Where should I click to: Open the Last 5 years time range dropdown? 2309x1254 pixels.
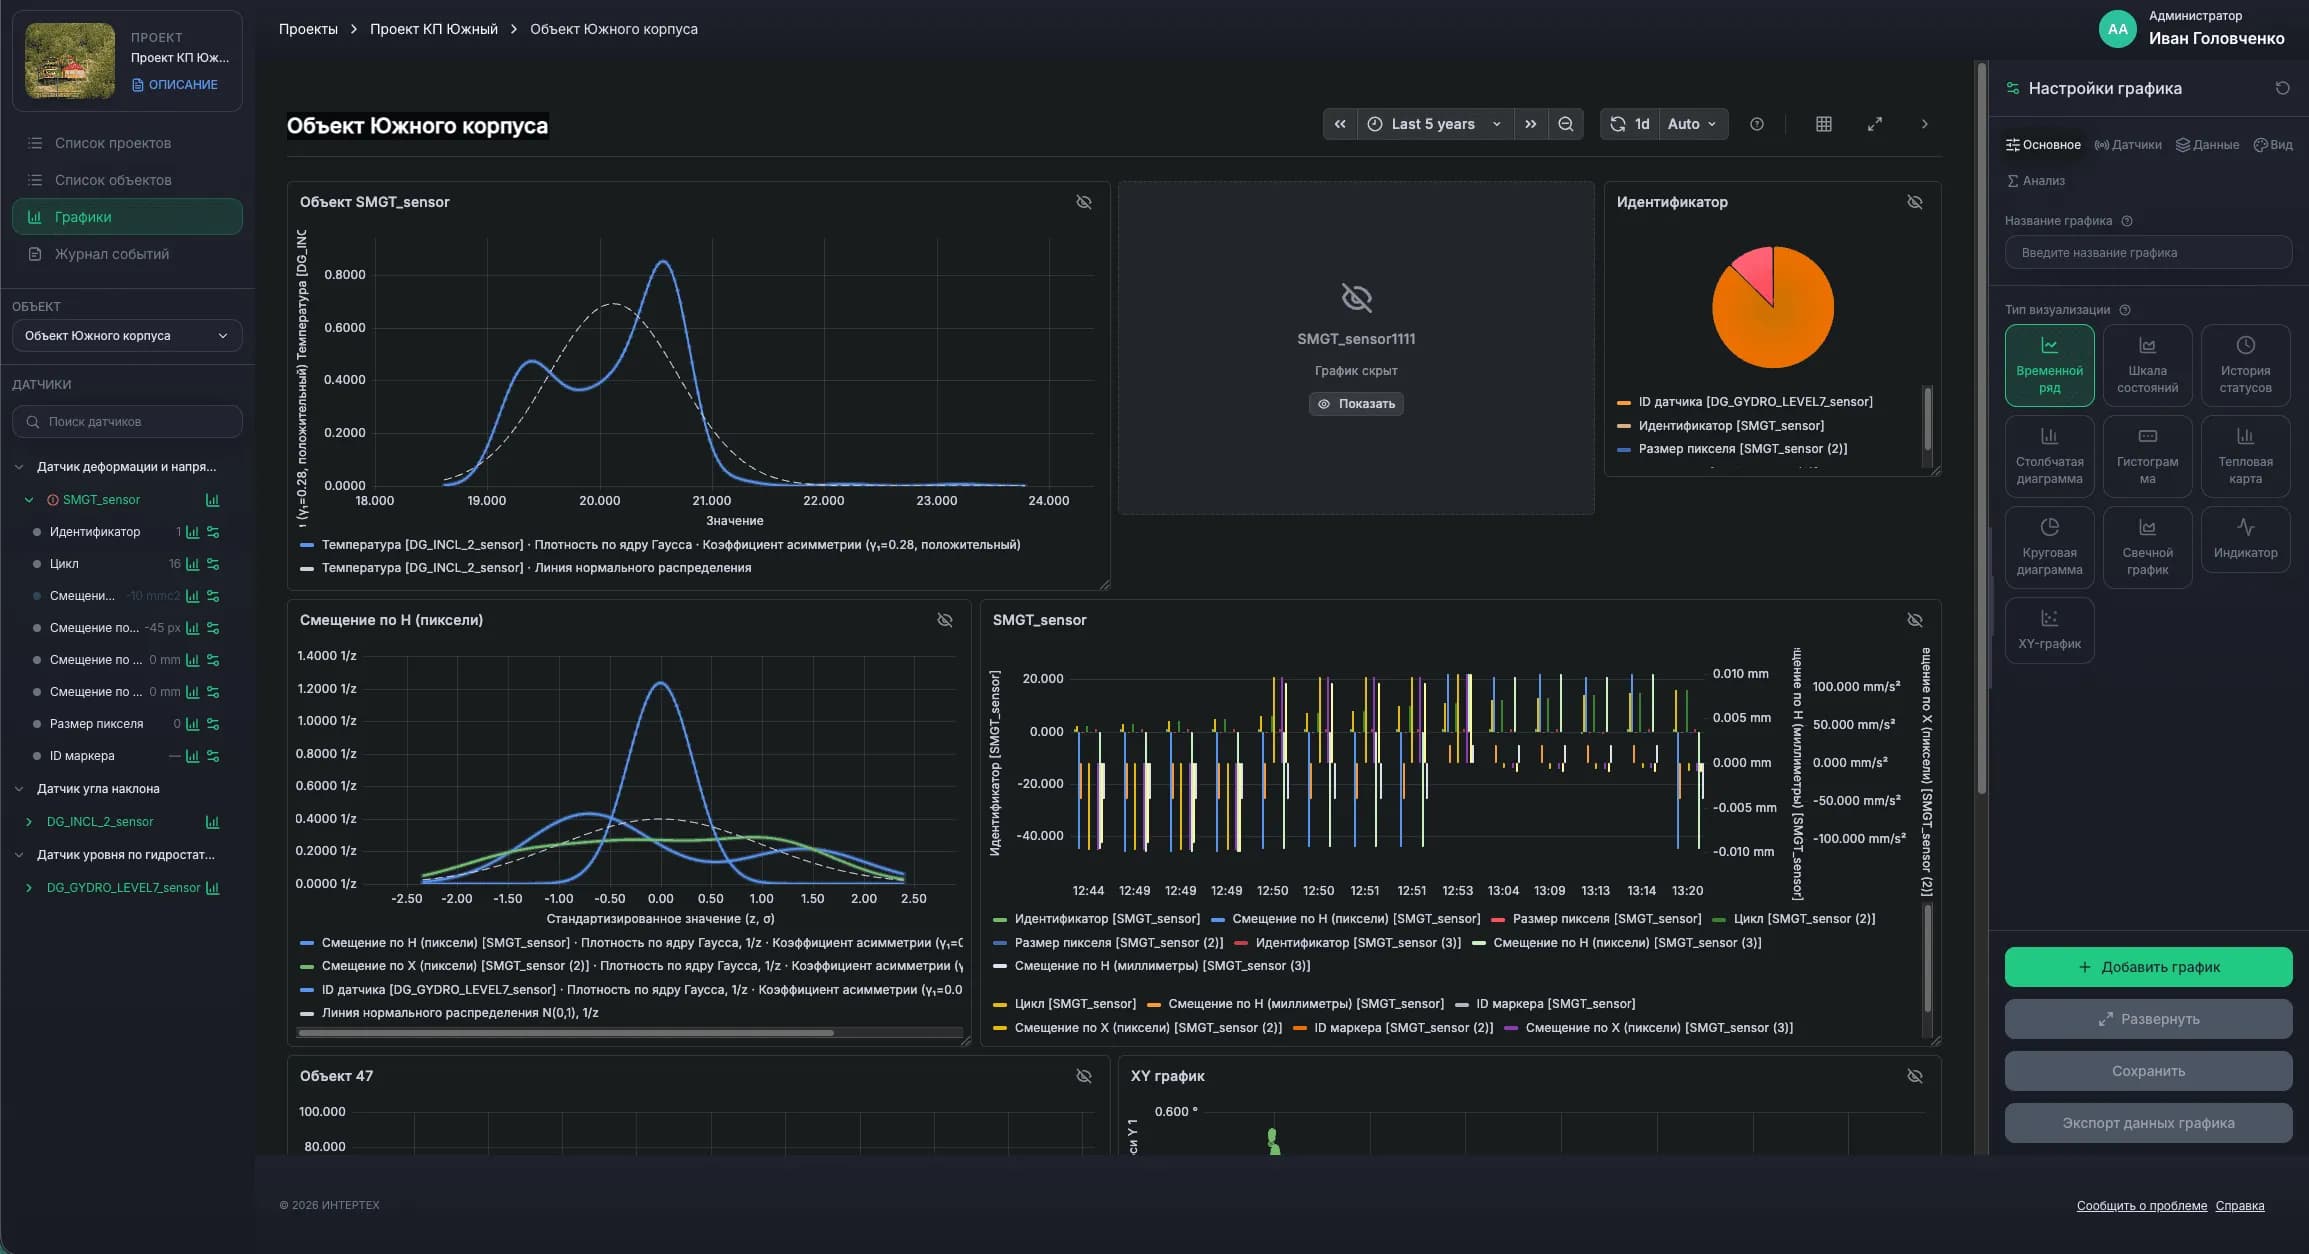click(1435, 124)
